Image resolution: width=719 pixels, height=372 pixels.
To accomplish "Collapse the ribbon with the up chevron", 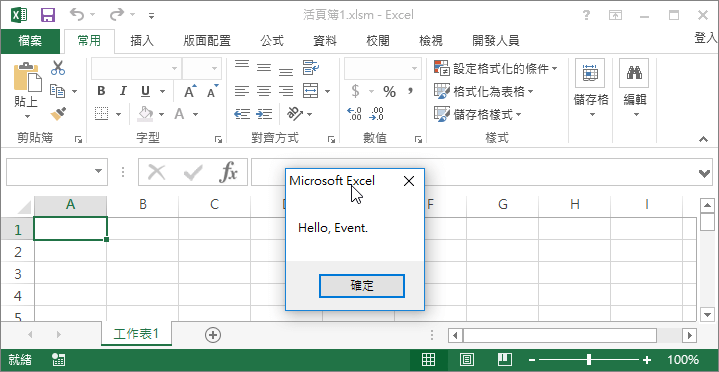I will (x=702, y=139).
